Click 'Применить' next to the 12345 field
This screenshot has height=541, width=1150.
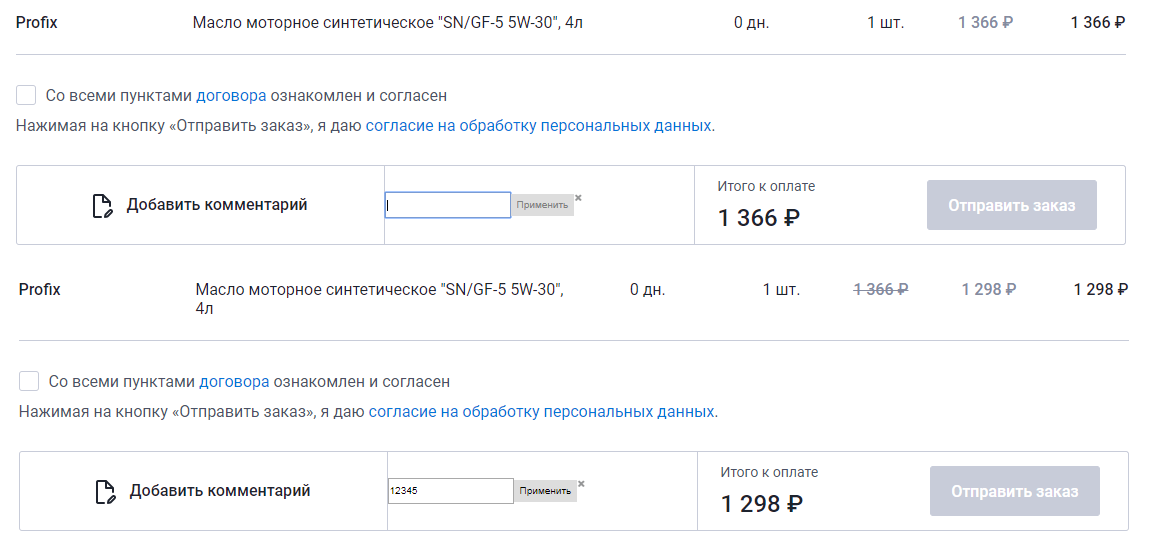(x=545, y=491)
